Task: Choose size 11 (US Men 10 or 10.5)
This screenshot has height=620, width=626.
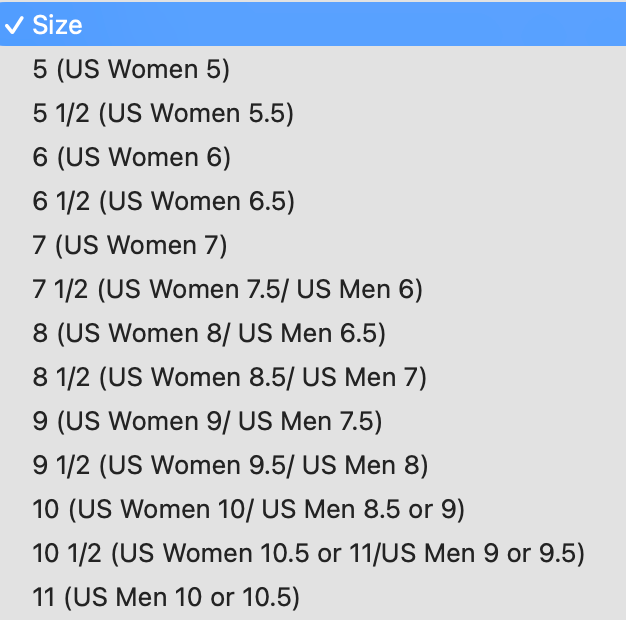Action: 165,598
